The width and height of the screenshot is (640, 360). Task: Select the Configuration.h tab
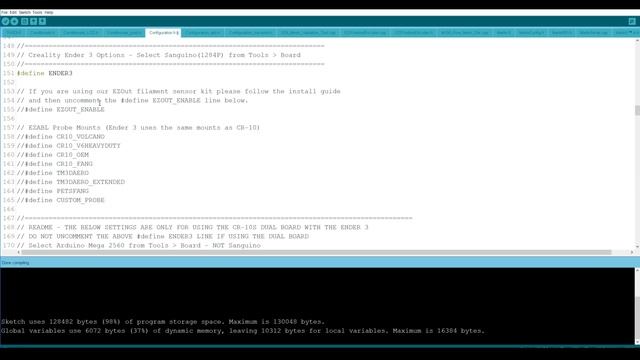click(163, 32)
